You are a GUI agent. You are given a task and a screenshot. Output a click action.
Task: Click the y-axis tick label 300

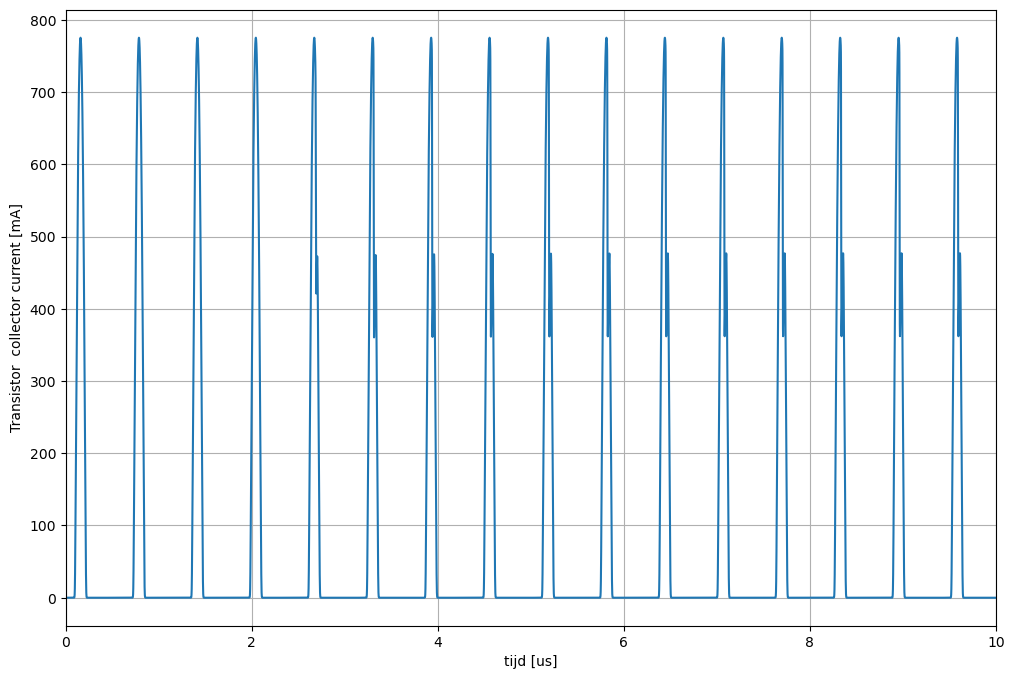43,382
